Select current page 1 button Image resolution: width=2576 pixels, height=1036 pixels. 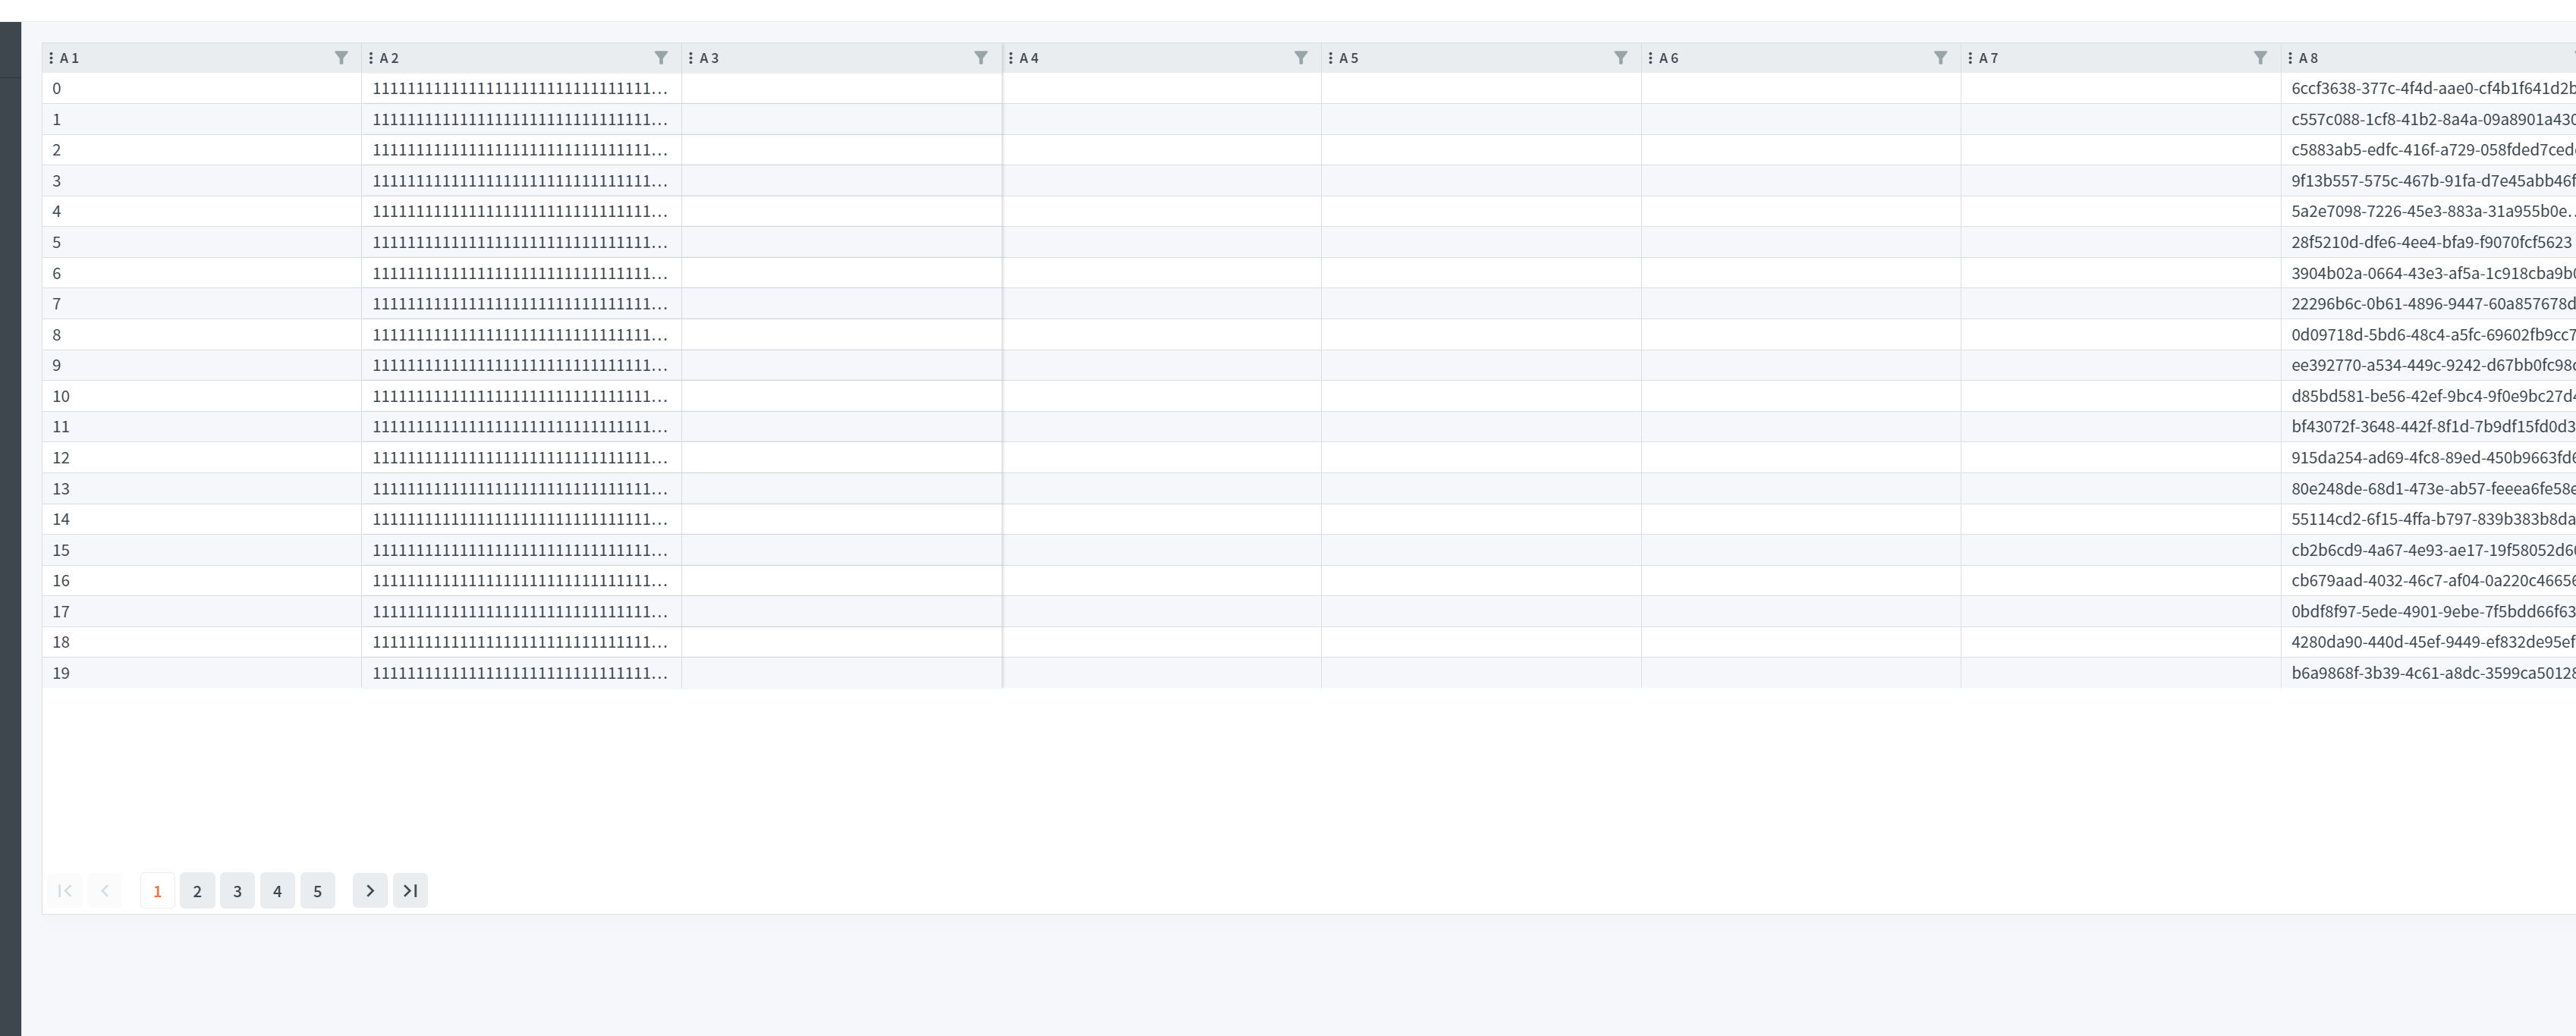(157, 891)
